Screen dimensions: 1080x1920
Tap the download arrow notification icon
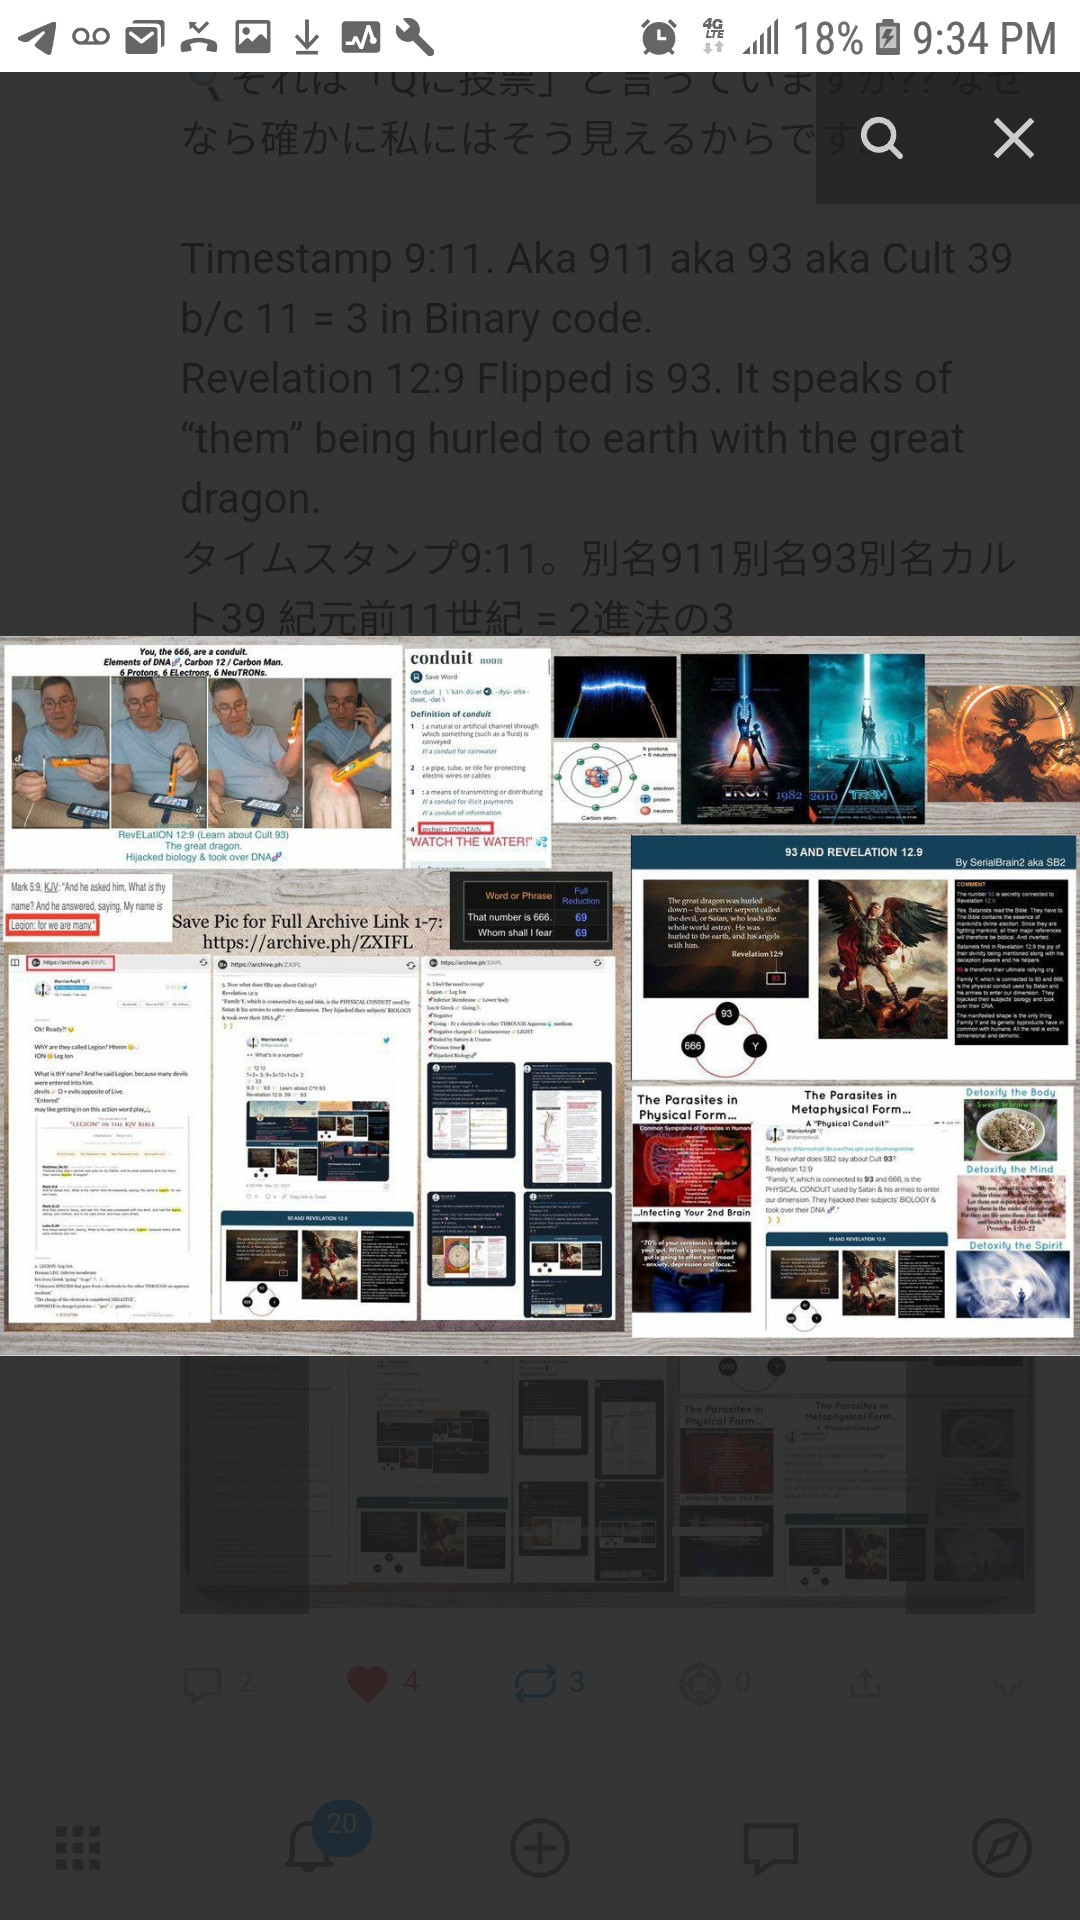[307, 38]
